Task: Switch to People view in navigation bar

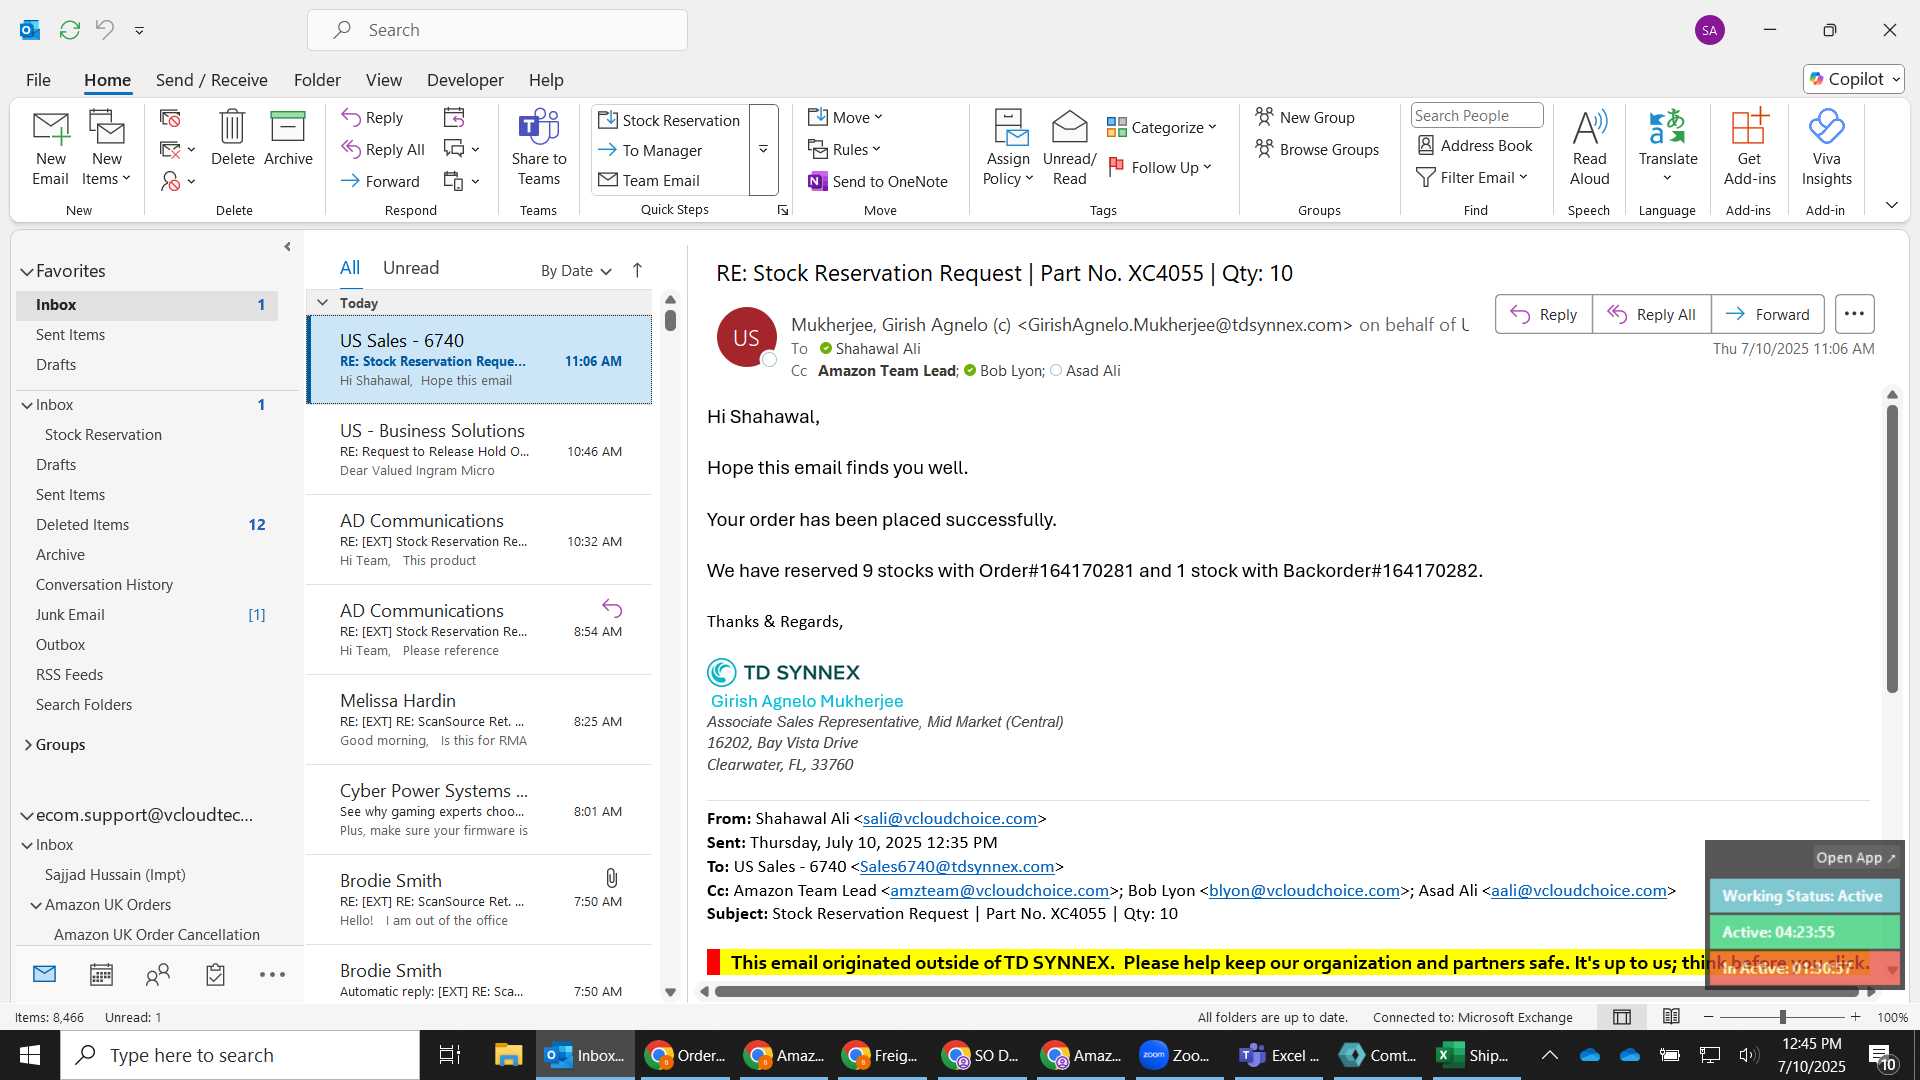Action: click(x=158, y=974)
